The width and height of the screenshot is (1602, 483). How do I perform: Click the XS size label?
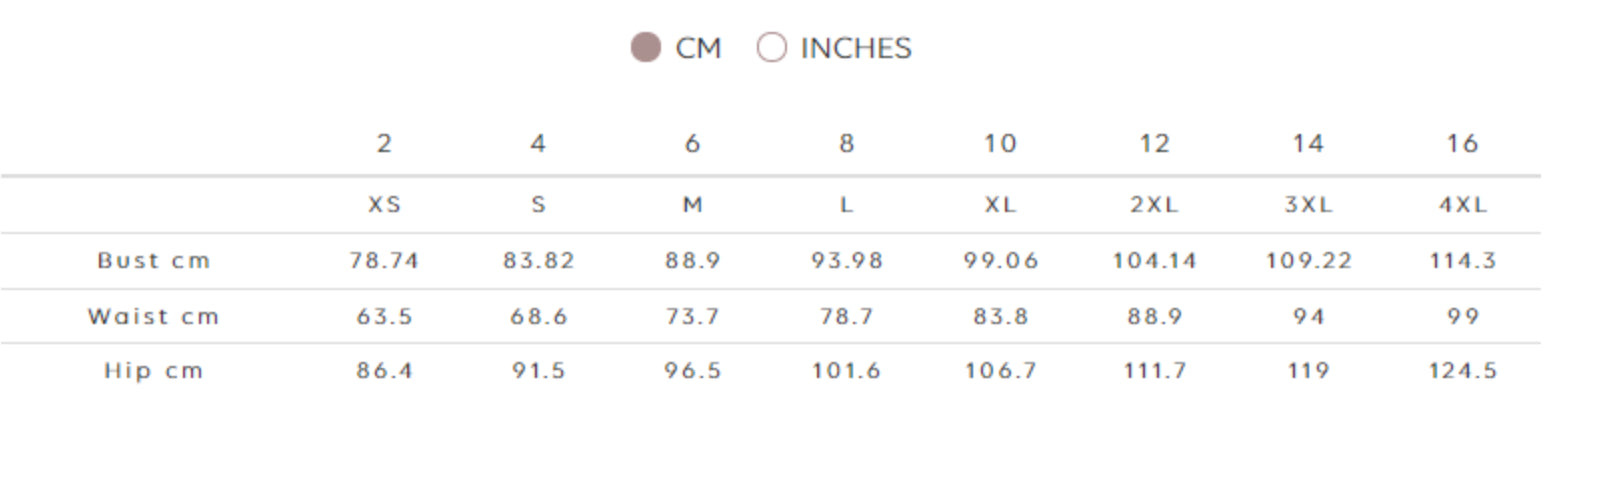click(384, 205)
